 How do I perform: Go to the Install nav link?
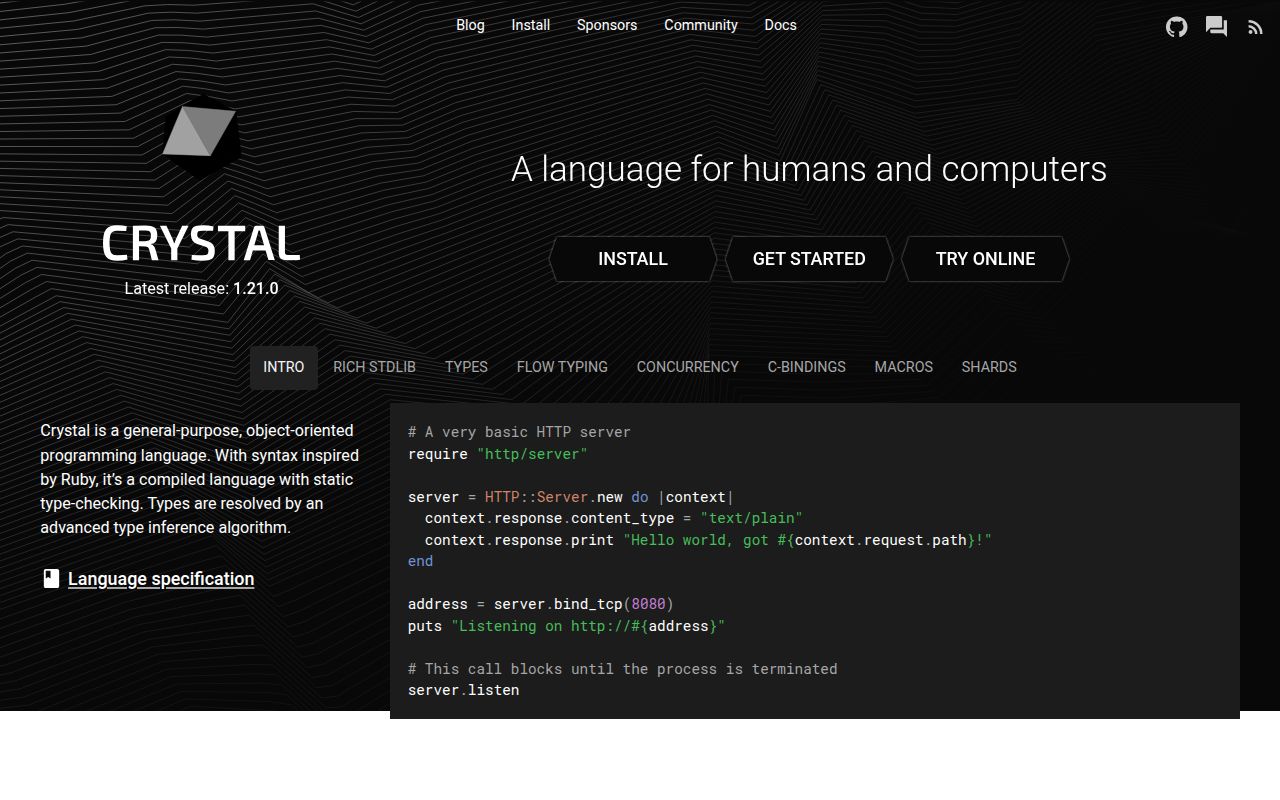531,25
